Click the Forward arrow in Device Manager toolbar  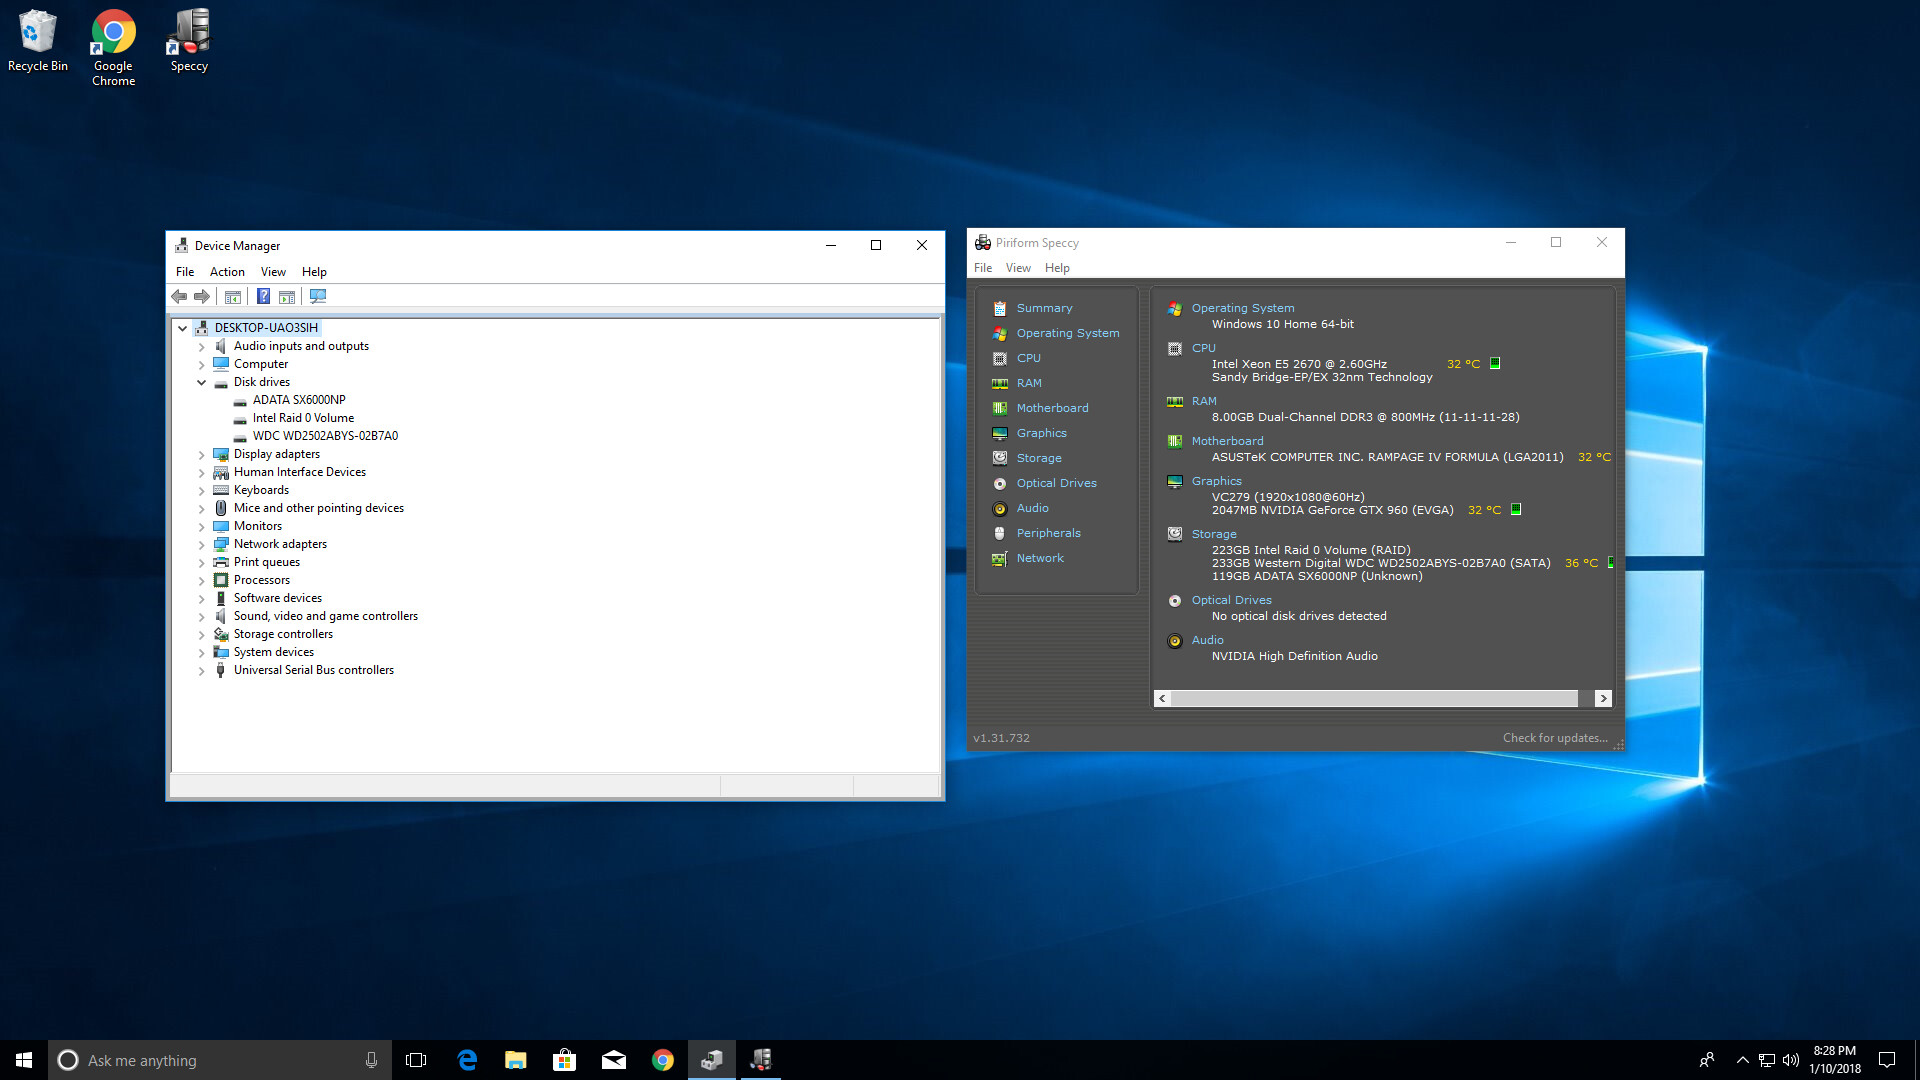pos(202,296)
